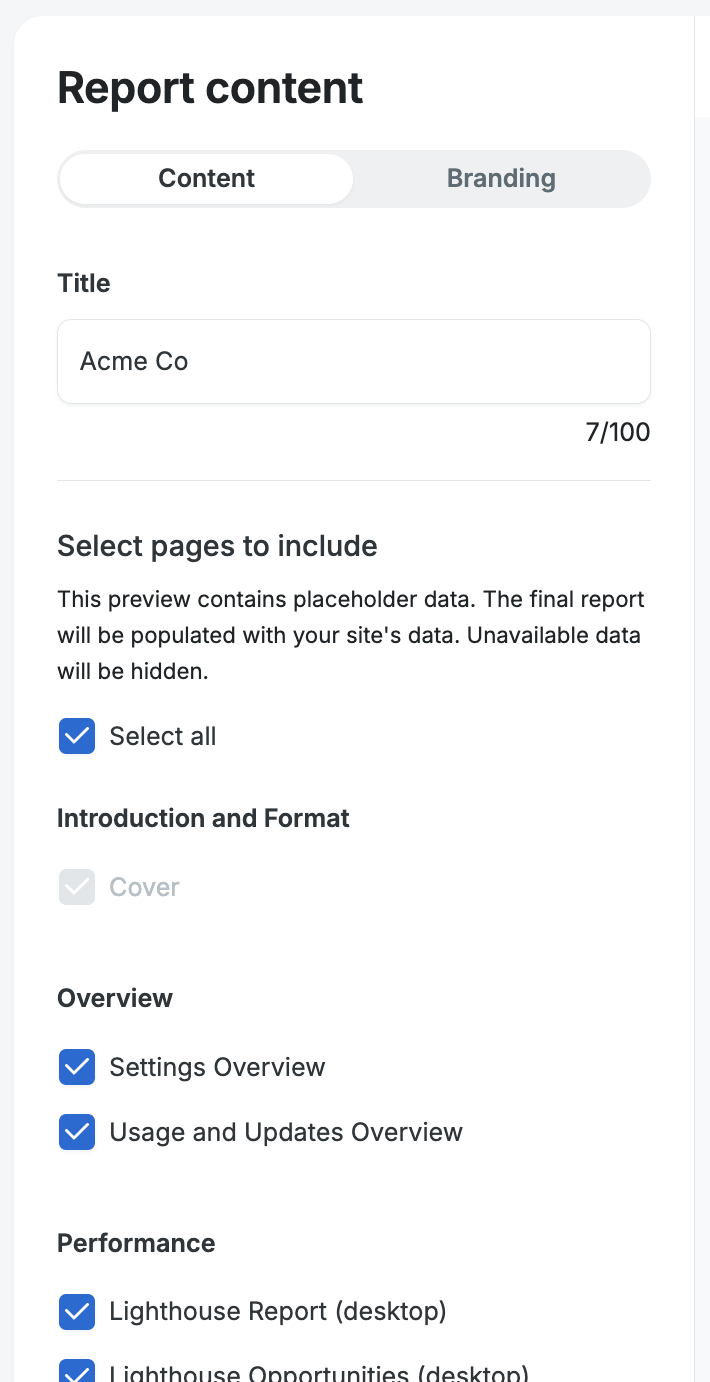Uncheck the Settings Overview checkbox
Image resolution: width=710 pixels, height=1382 pixels.
(77, 1067)
